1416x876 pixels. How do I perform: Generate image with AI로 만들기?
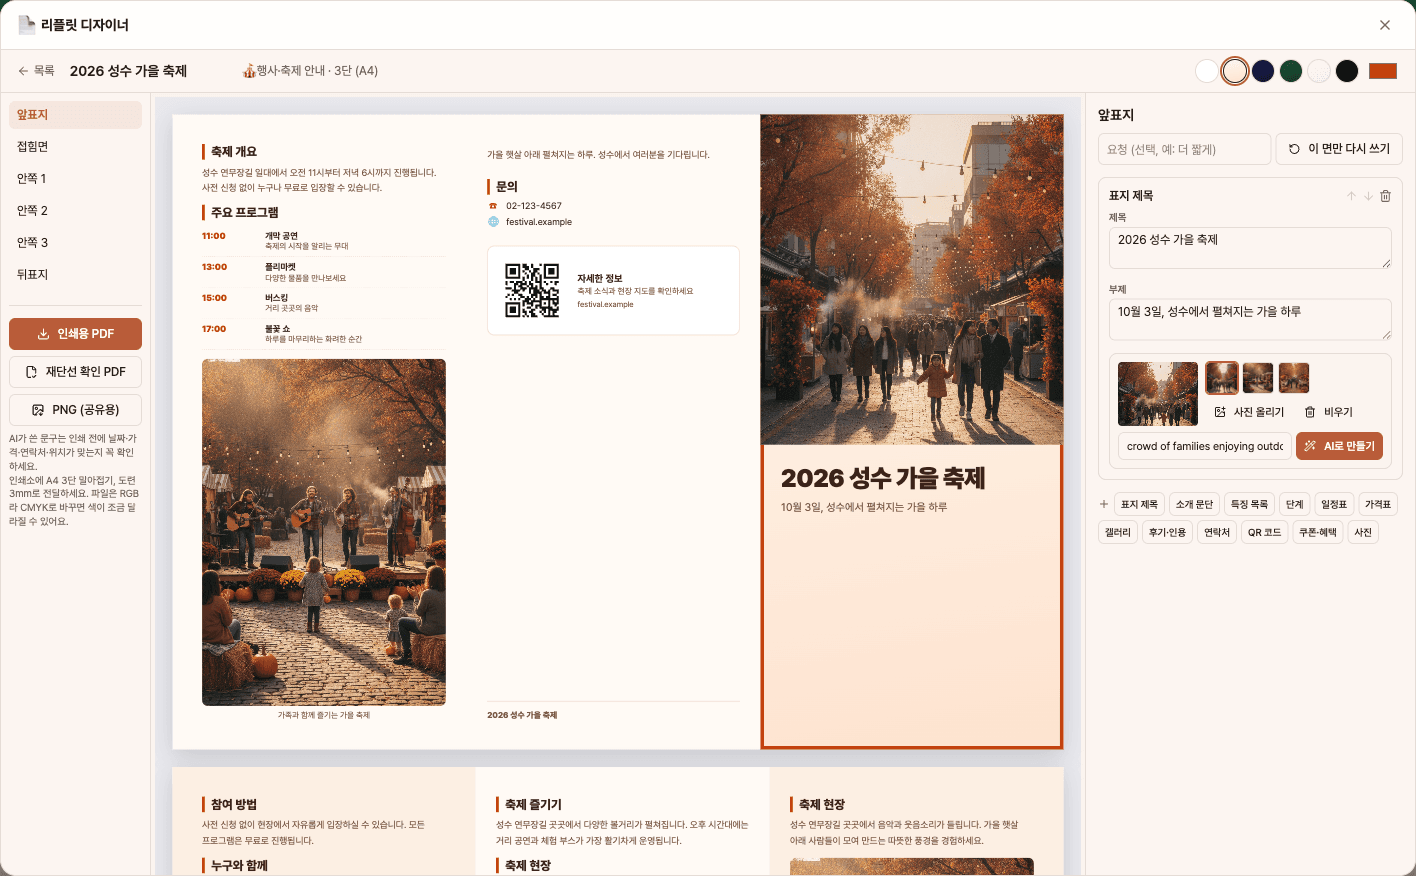click(x=1339, y=446)
